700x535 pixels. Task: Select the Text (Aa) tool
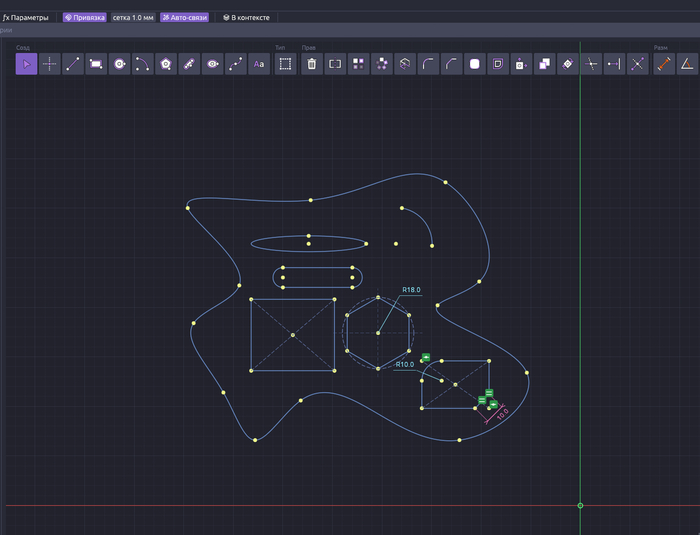click(x=259, y=64)
